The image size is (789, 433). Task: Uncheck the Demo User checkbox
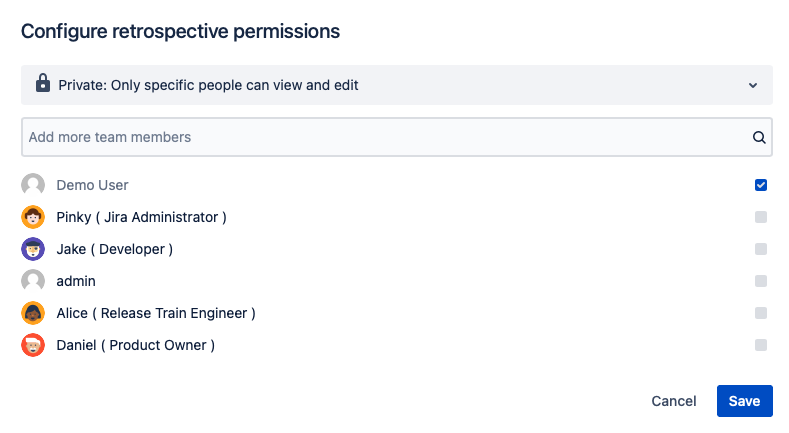click(x=761, y=185)
